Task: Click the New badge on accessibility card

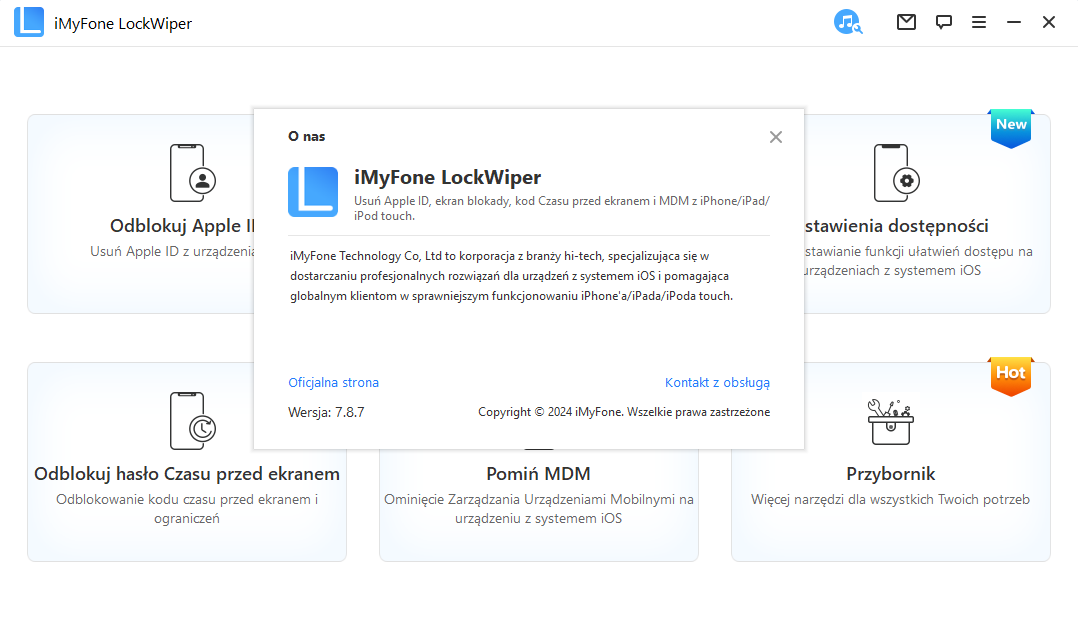Action: [1011, 128]
